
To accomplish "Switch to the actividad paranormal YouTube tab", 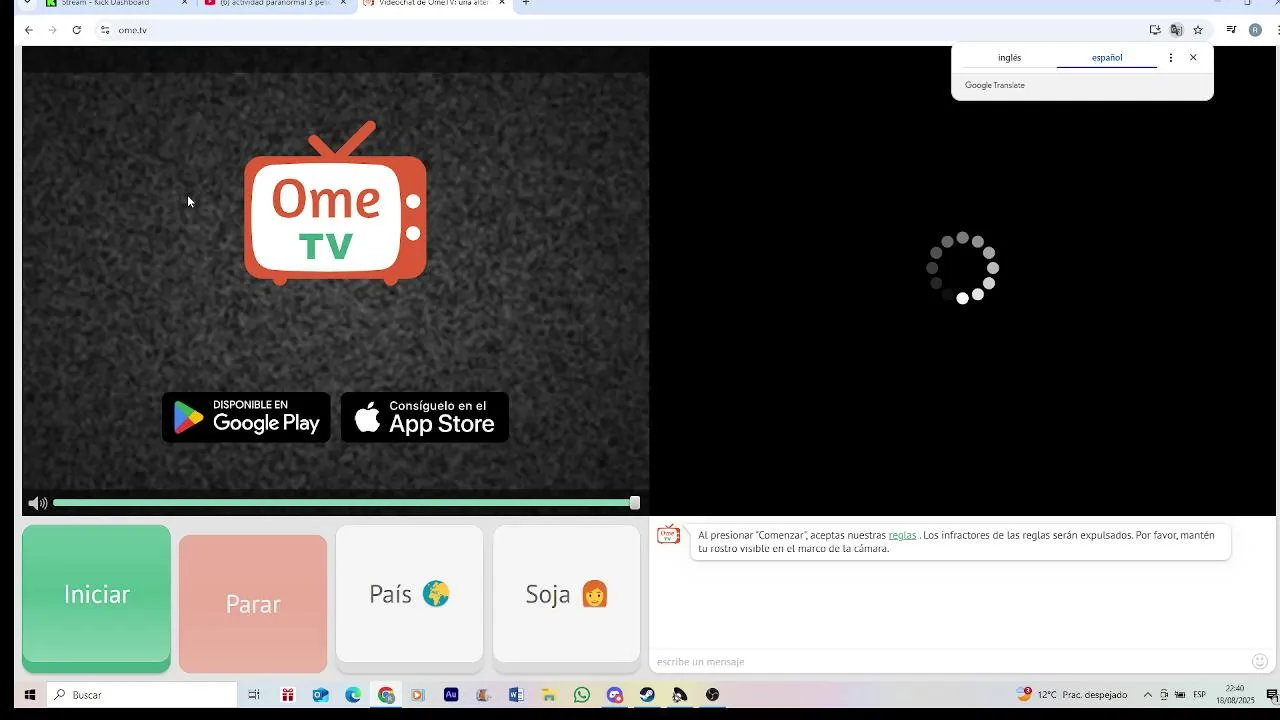I will pos(274,3).
